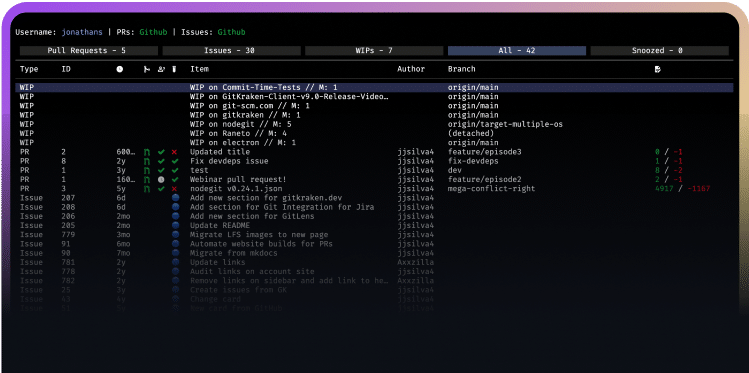Click the file changes column header icon
The width and height of the screenshot is (749, 373).
click(x=658, y=69)
